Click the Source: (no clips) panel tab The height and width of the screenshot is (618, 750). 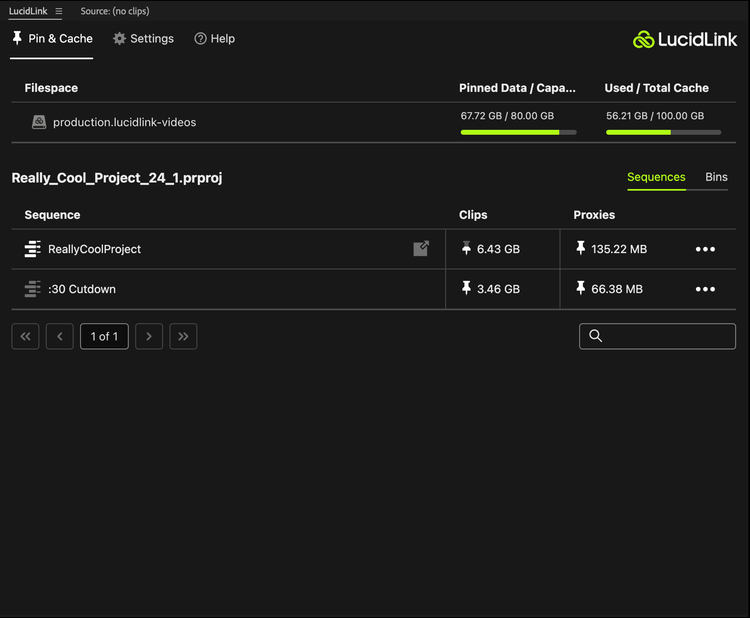coord(115,11)
